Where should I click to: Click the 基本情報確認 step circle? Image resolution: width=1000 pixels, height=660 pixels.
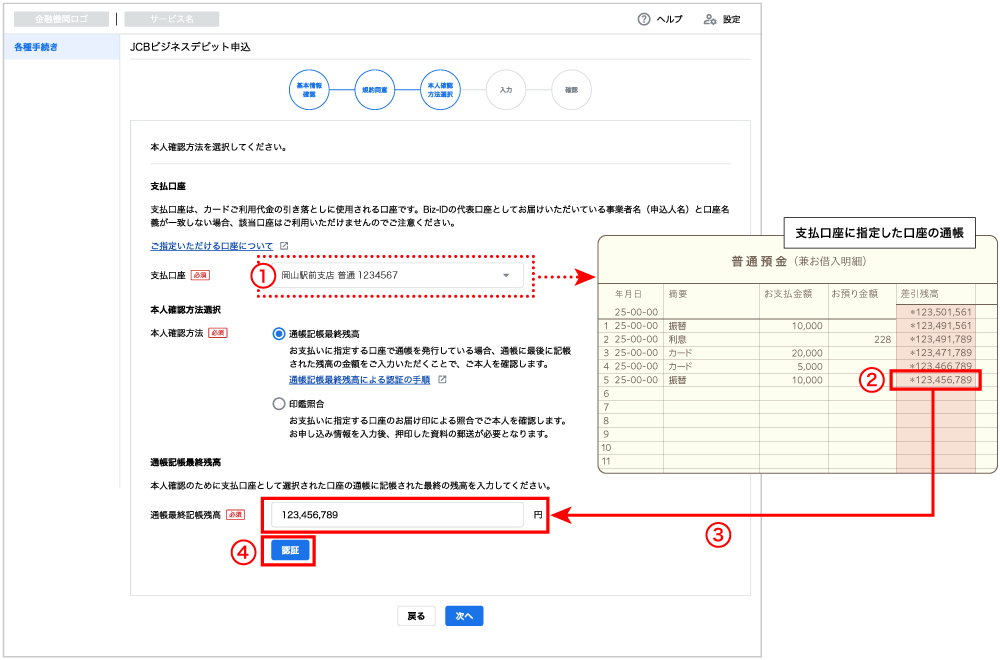point(309,90)
